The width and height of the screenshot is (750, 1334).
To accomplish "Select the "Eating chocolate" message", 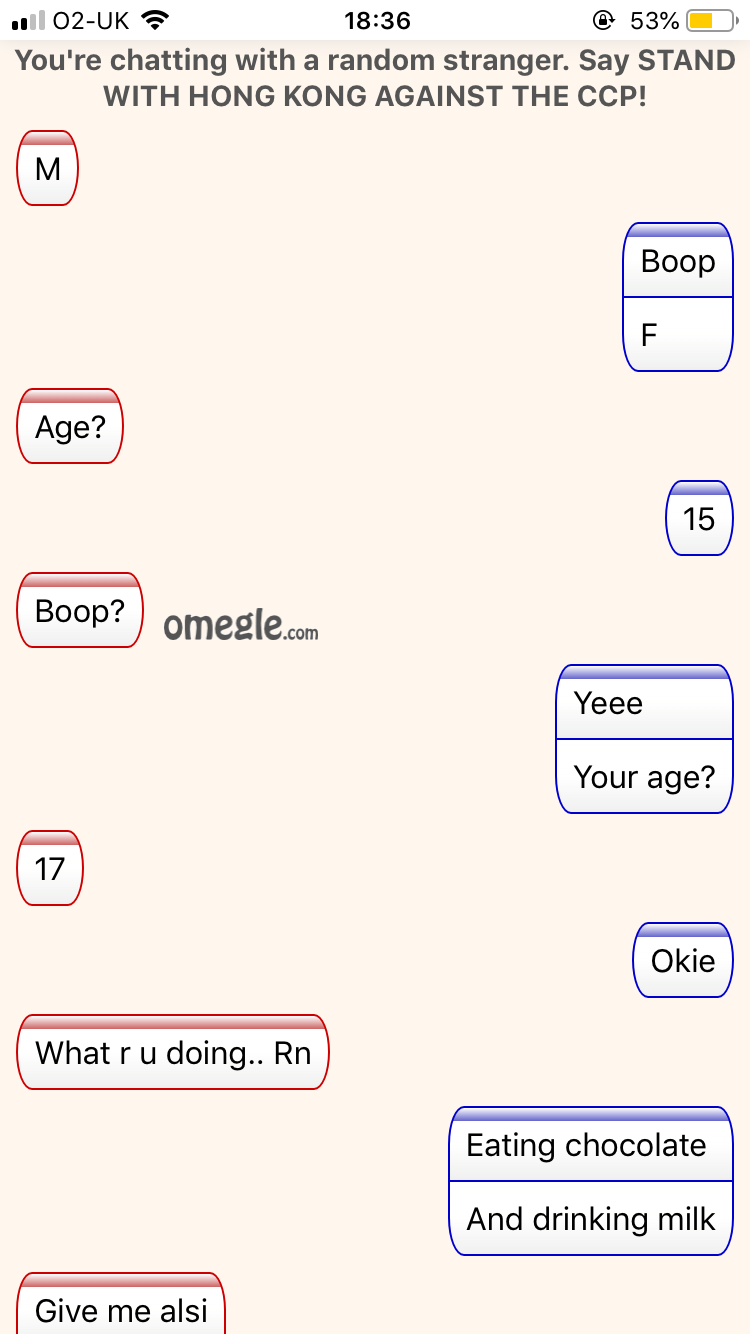I will pos(592,1145).
